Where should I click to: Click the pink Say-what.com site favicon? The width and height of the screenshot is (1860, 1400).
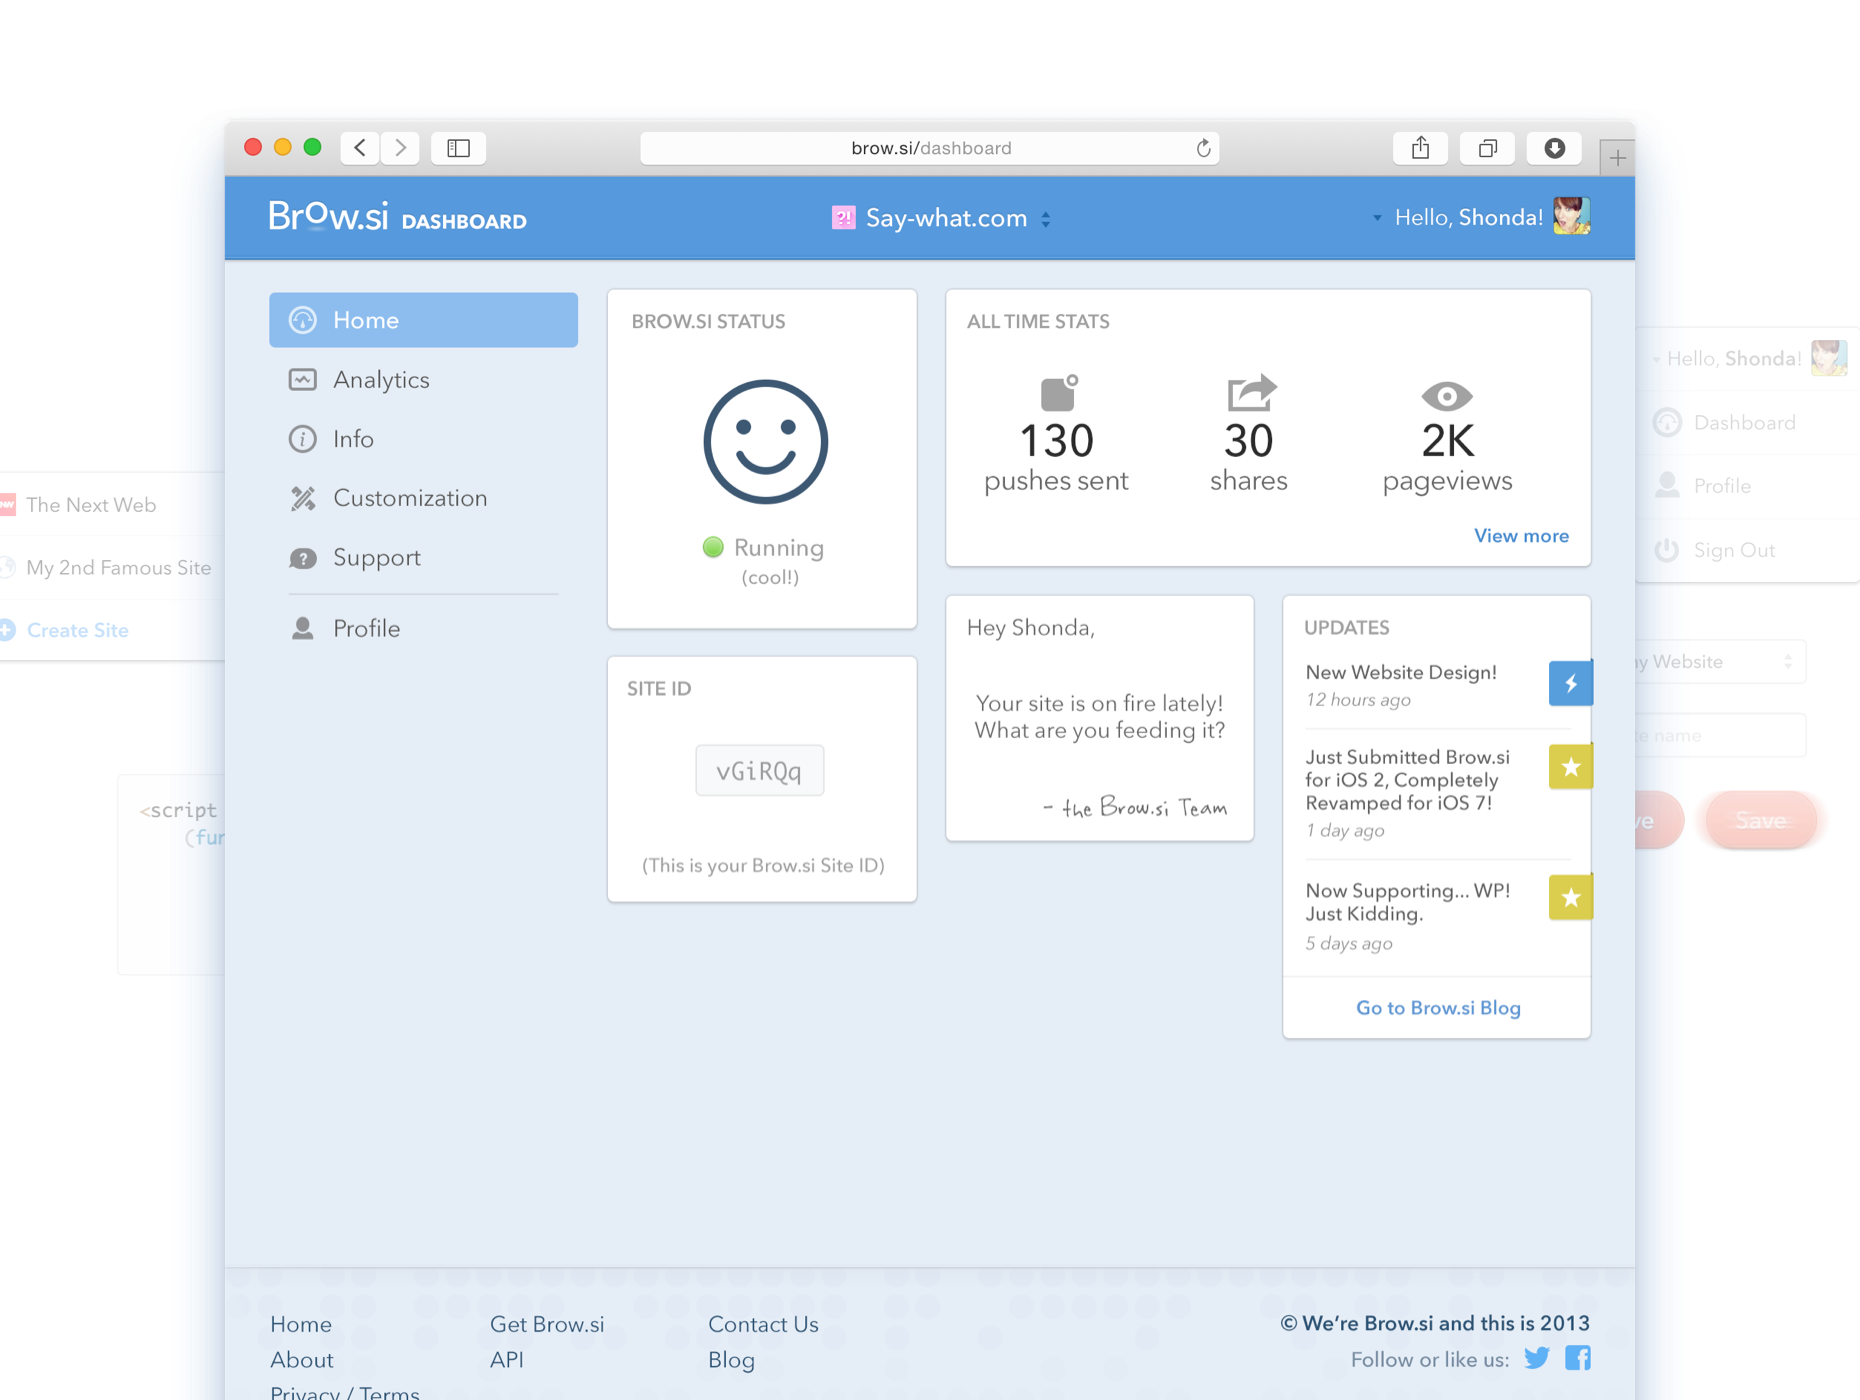tap(843, 218)
